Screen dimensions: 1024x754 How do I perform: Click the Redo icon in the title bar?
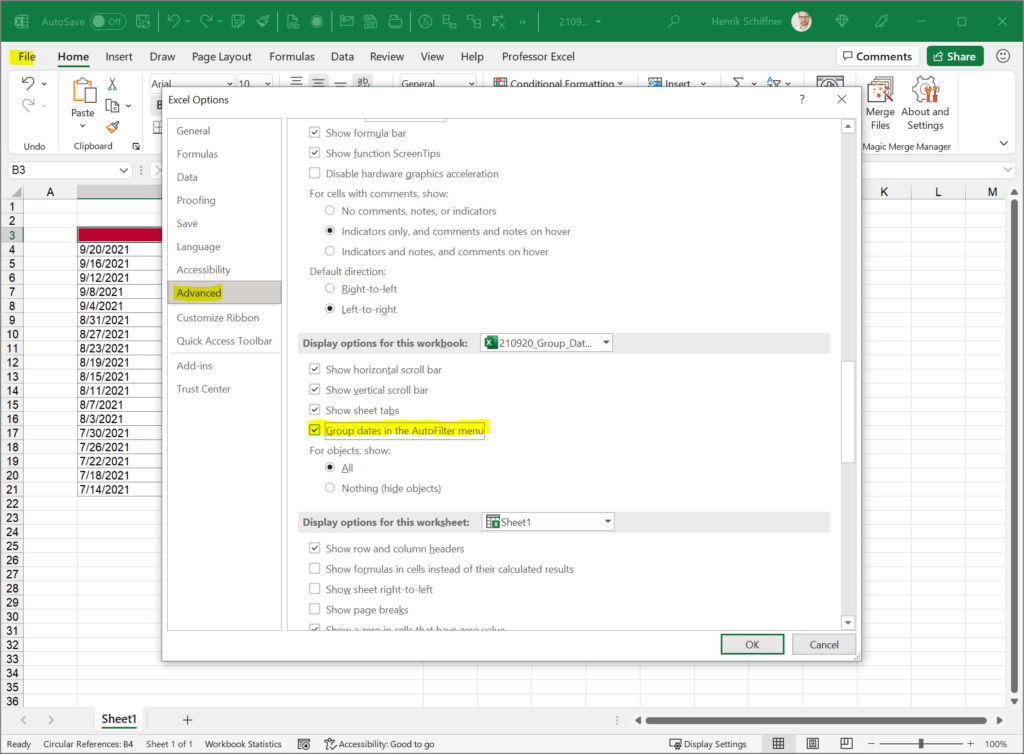coord(206,21)
